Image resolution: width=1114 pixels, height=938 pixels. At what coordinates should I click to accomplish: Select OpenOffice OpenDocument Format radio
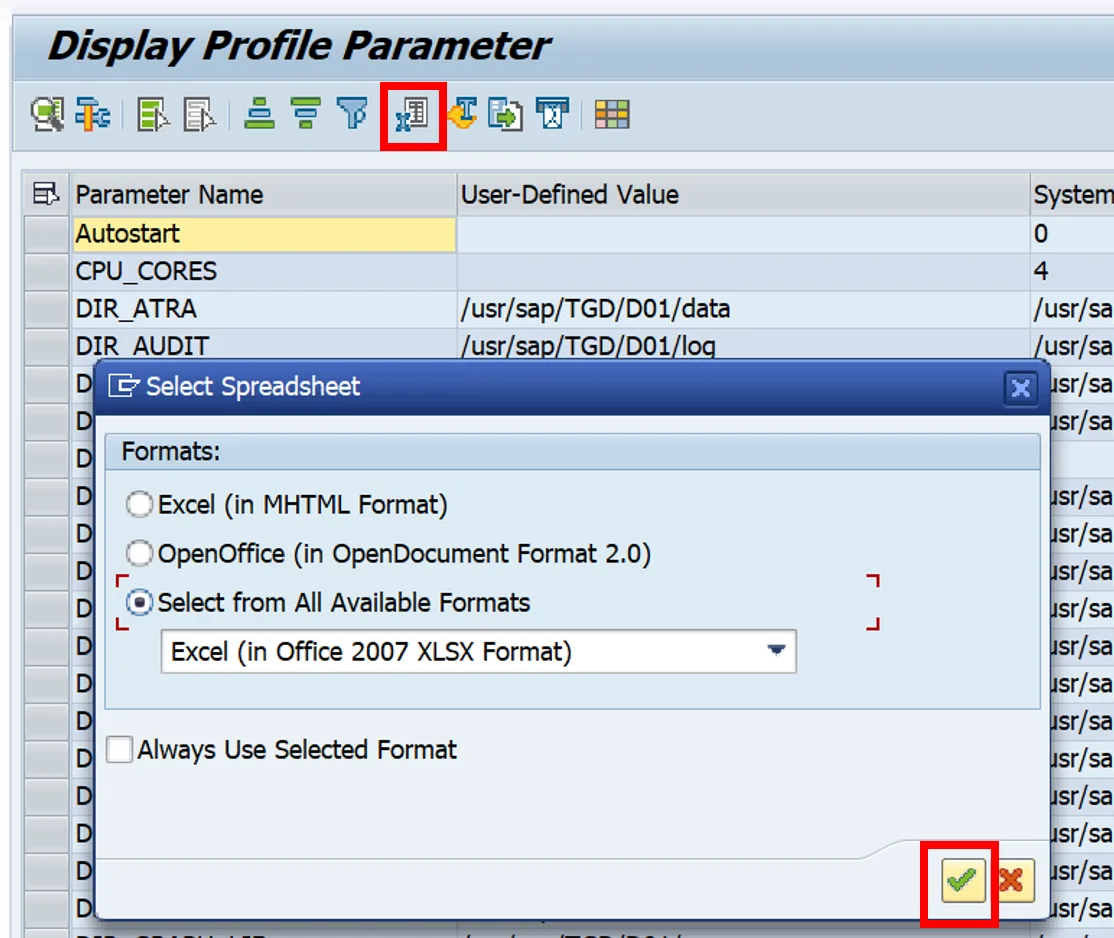coord(139,554)
